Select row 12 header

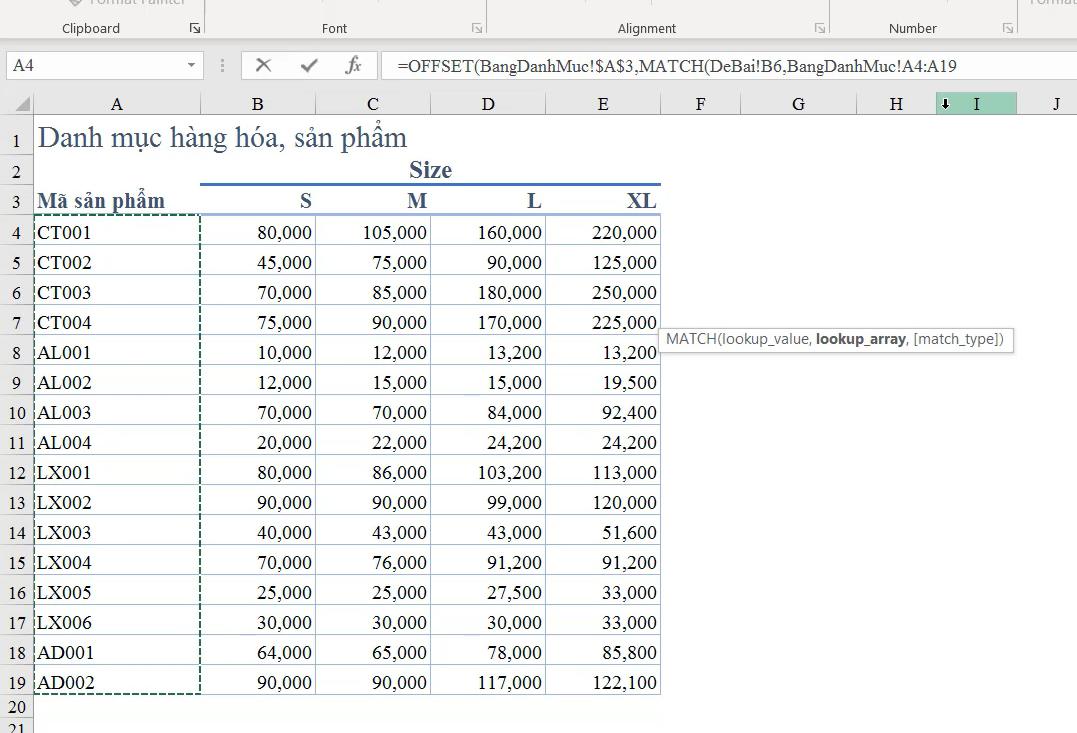pyautogui.click(x=17, y=472)
